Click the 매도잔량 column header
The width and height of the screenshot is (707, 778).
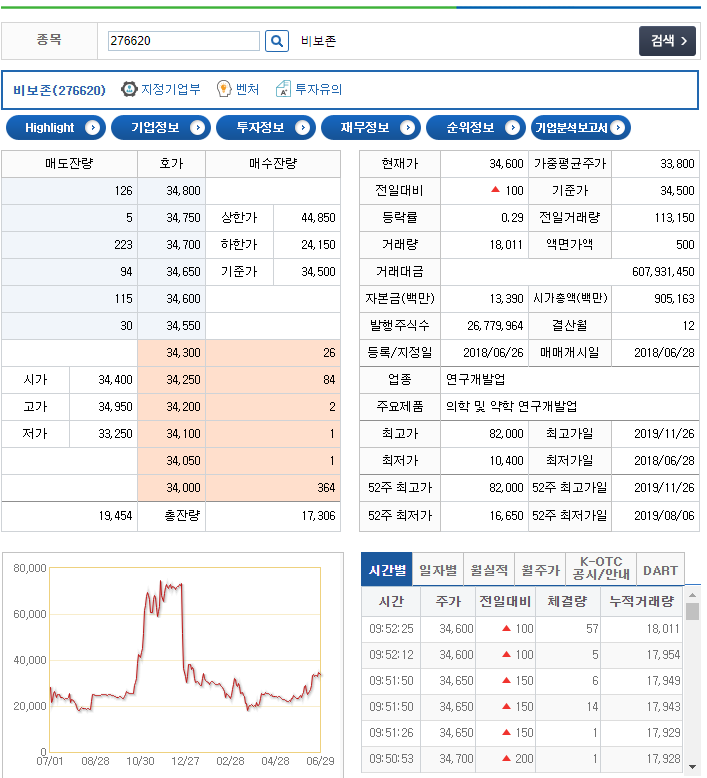69,164
